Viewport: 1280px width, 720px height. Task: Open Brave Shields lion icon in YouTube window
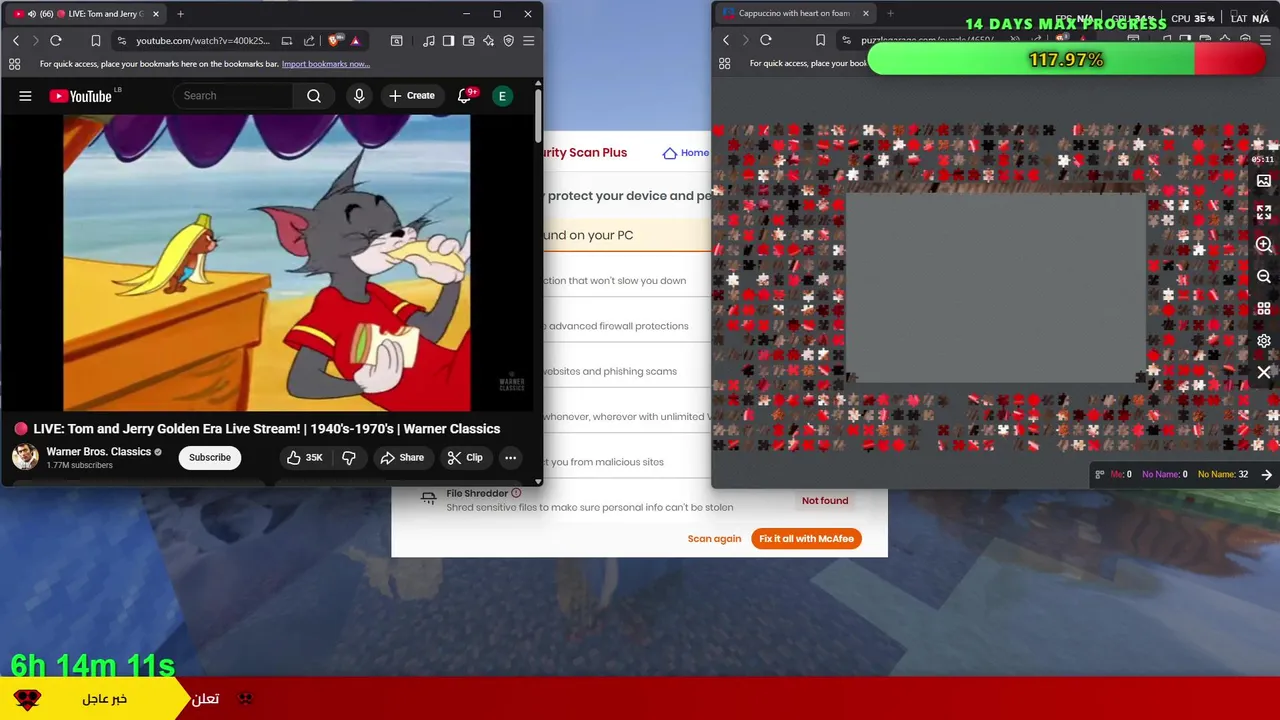334,41
